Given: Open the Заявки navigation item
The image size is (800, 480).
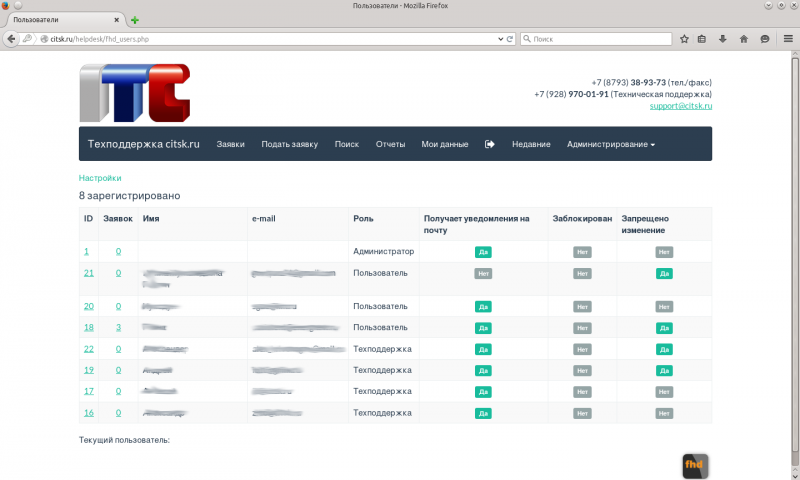Looking at the screenshot, I should coord(231,144).
